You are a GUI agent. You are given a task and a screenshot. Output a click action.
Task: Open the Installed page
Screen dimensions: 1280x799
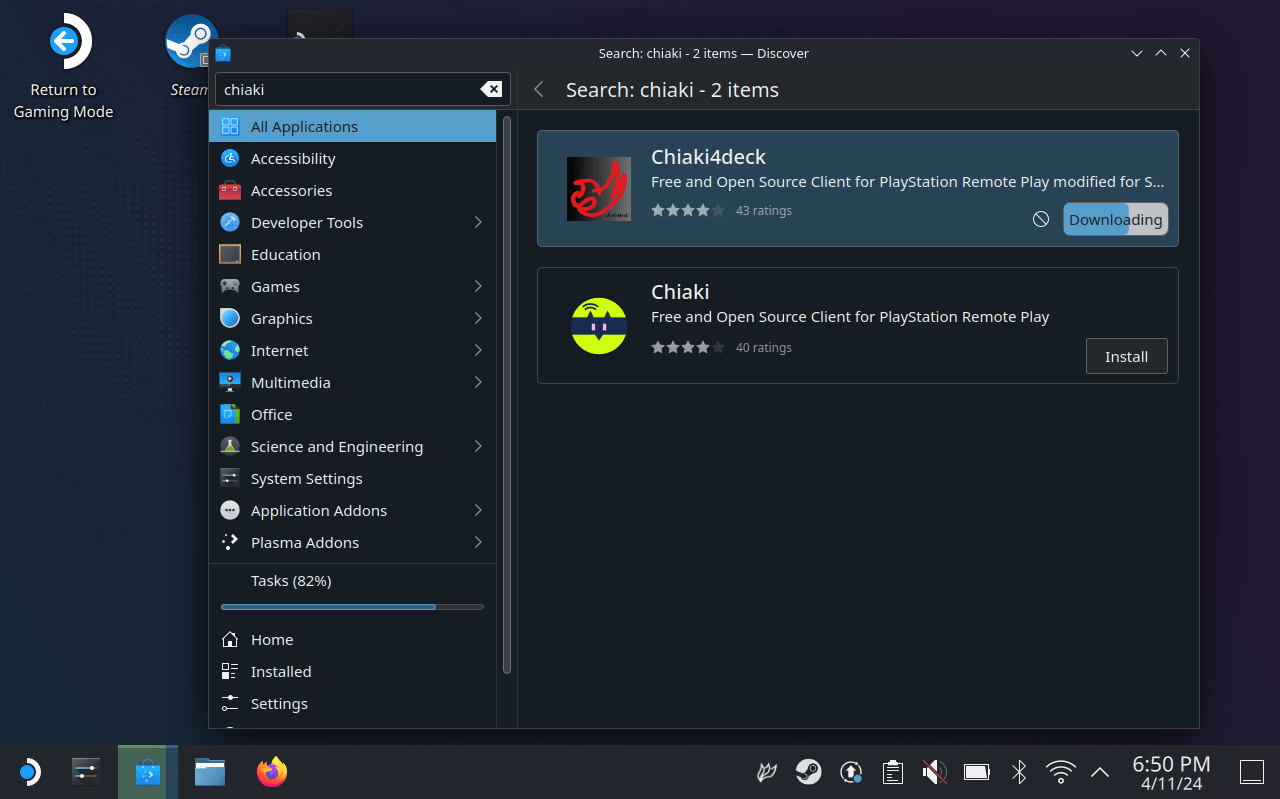352,672
